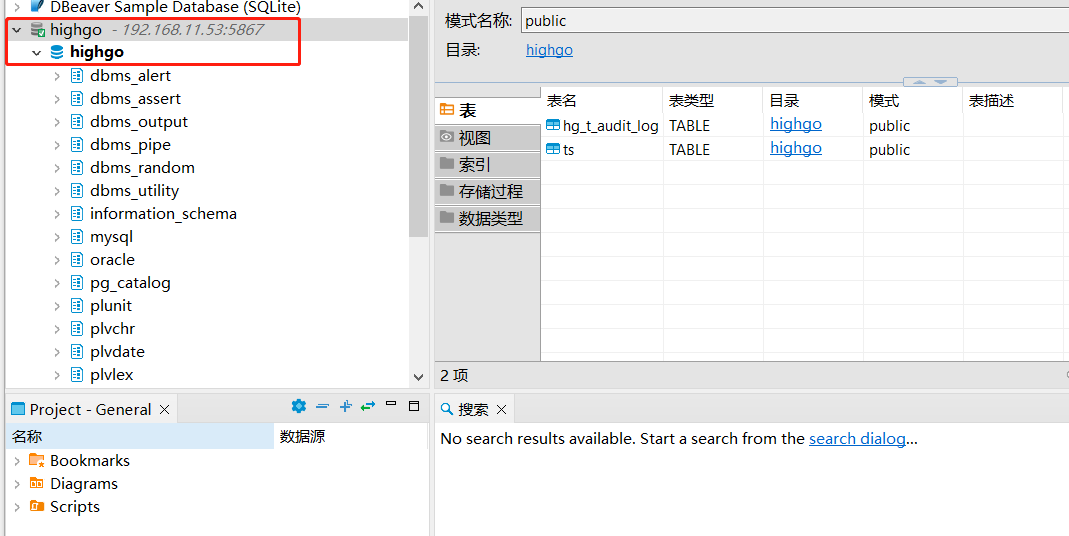This screenshot has width=1069, height=536.
Task: Click the DBeaver Sample Database SQLite icon
Action: click(38, 7)
